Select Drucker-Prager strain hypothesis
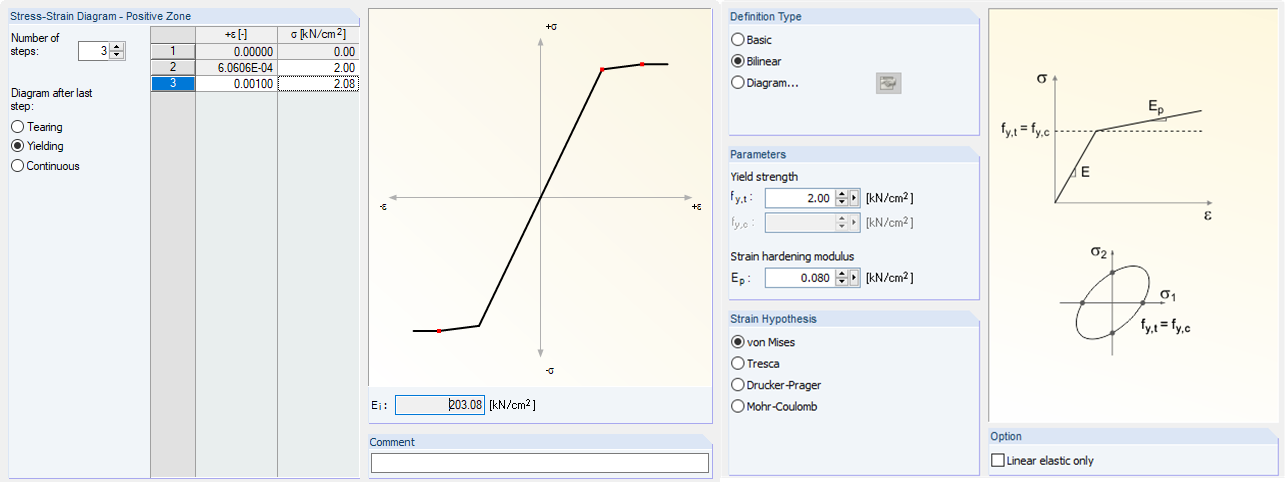1285x482 pixels. (x=738, y=385)
